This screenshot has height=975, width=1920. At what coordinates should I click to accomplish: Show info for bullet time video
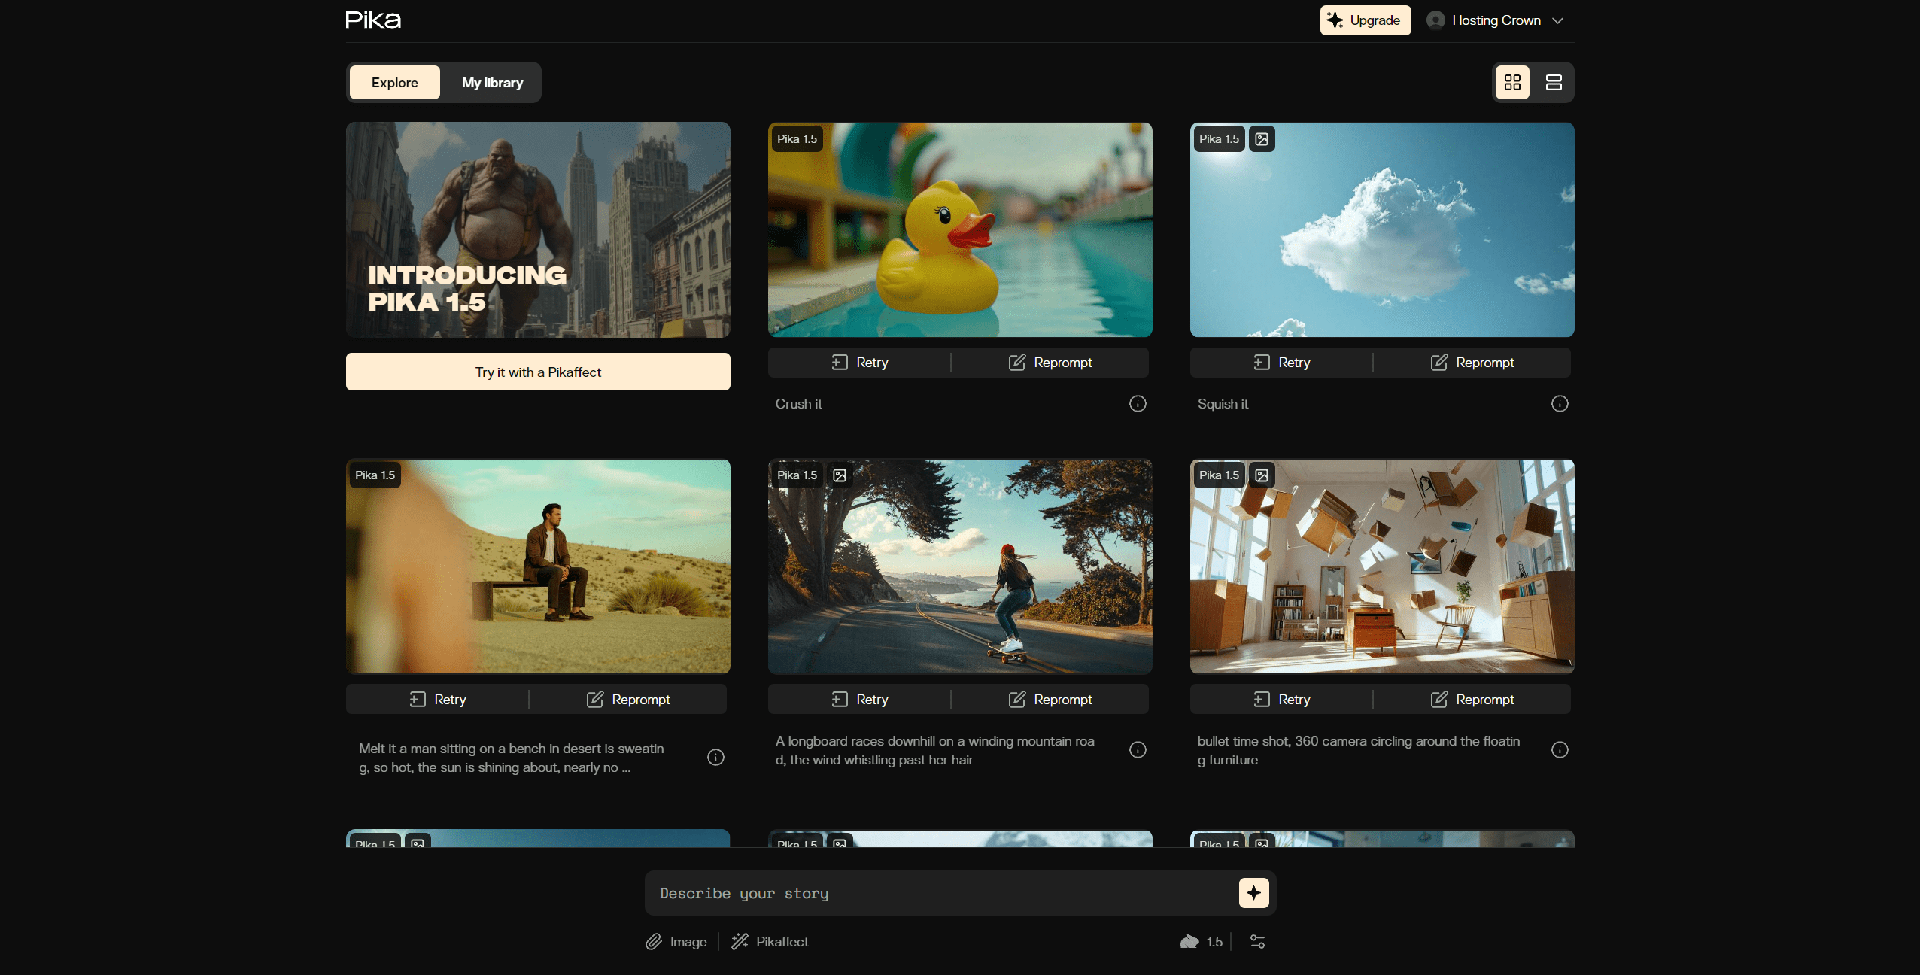click(x=1560, y=750)
